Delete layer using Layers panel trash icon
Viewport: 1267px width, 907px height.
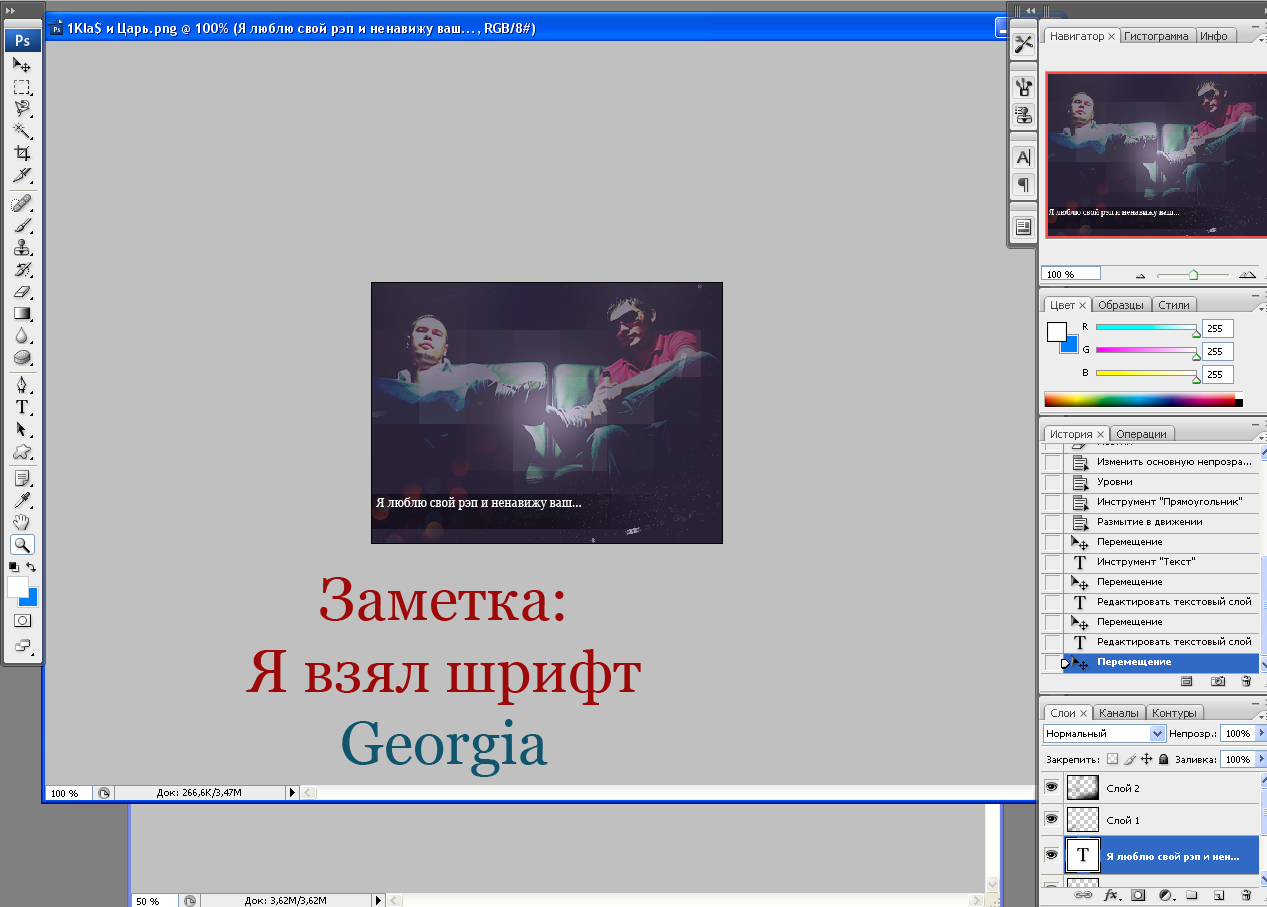coord(1245,895)
